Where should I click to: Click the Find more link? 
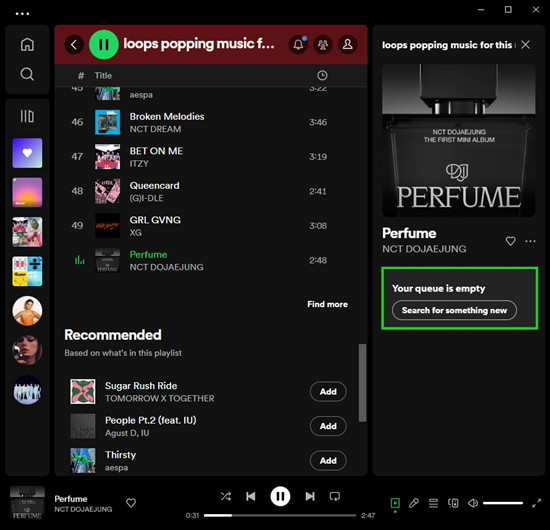327,304
